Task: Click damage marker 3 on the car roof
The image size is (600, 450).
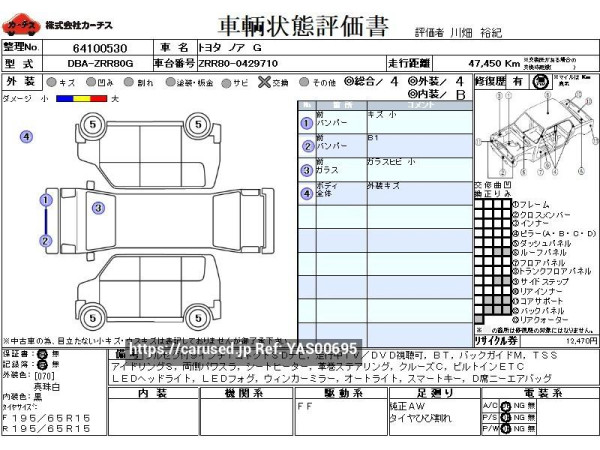Action: (x=98, y=208)
